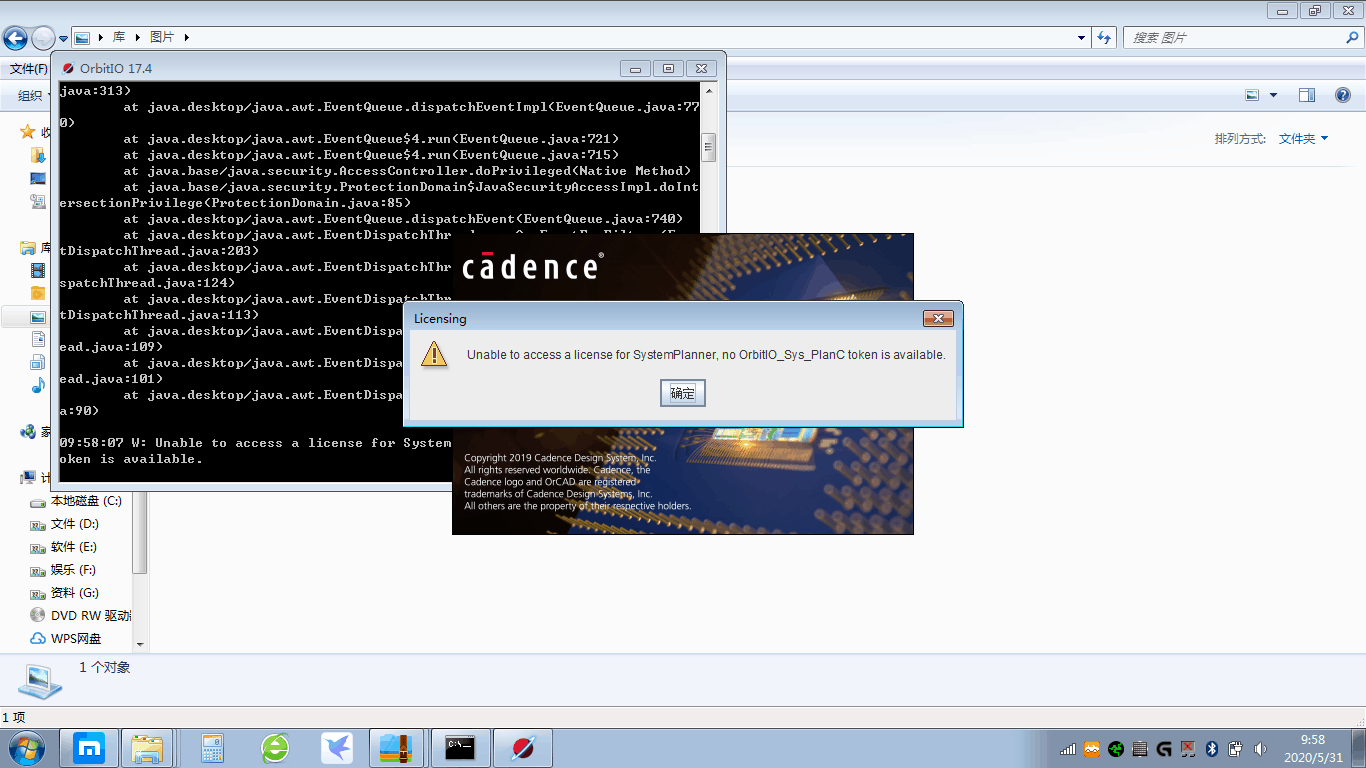This screenshot has width=1366, height=768.
Task: Select 本地磁盘 (C:) in navigation pane
Action: (86, 501)
